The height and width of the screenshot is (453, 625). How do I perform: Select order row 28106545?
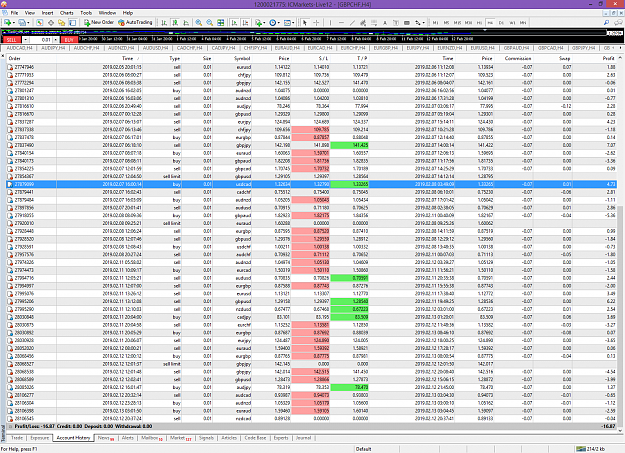311,419
